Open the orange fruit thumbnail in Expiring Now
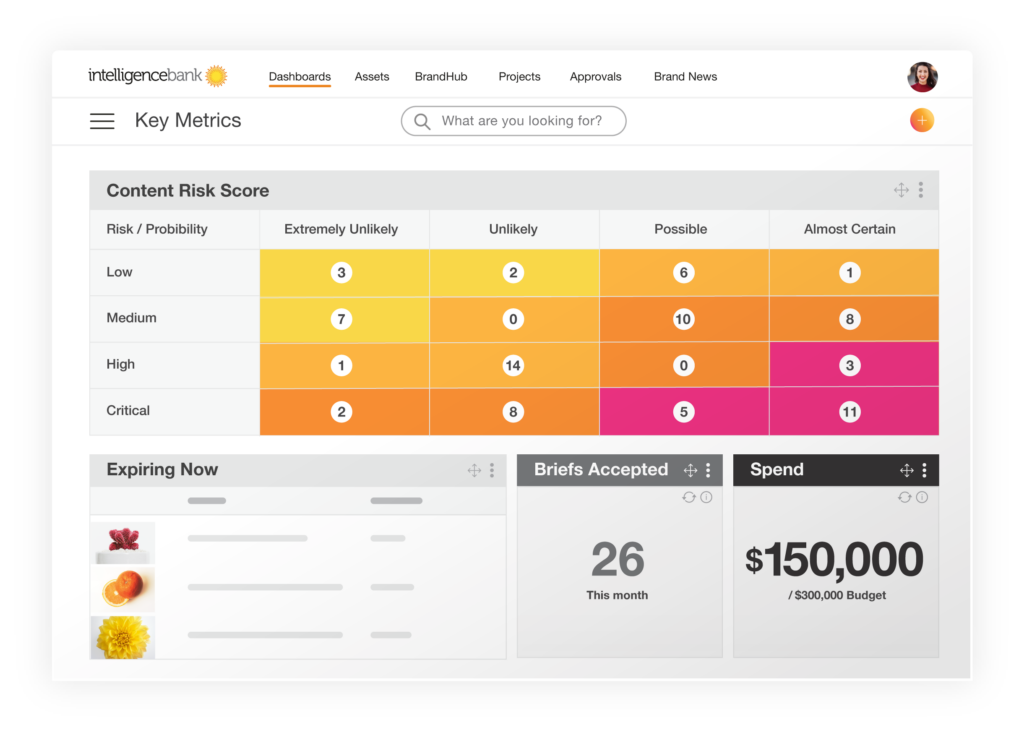 click(x=123, y=590)
